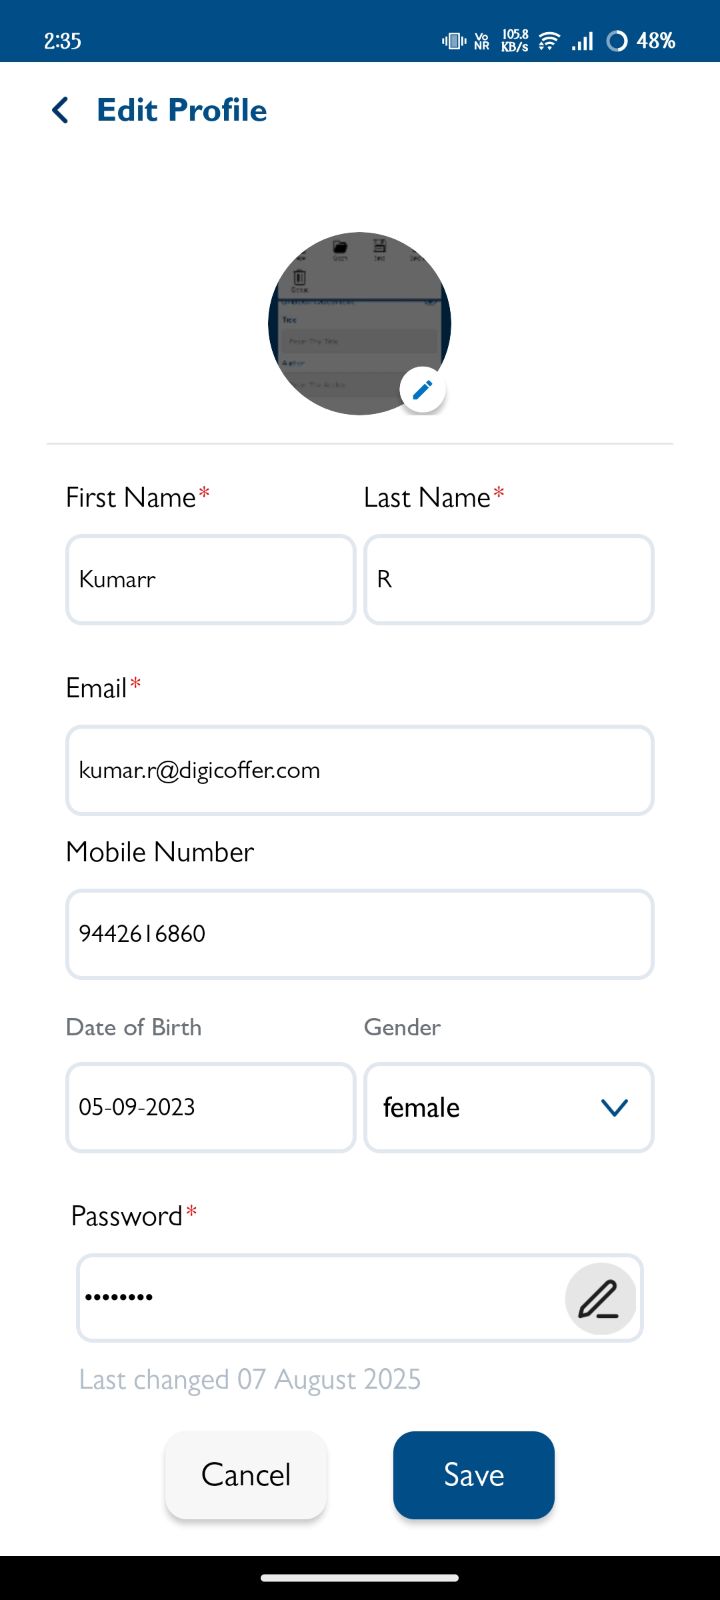This screenshot has height=1600, width=720.
Task: Focus the Mobile Number input field
Action: click(360, 934)
